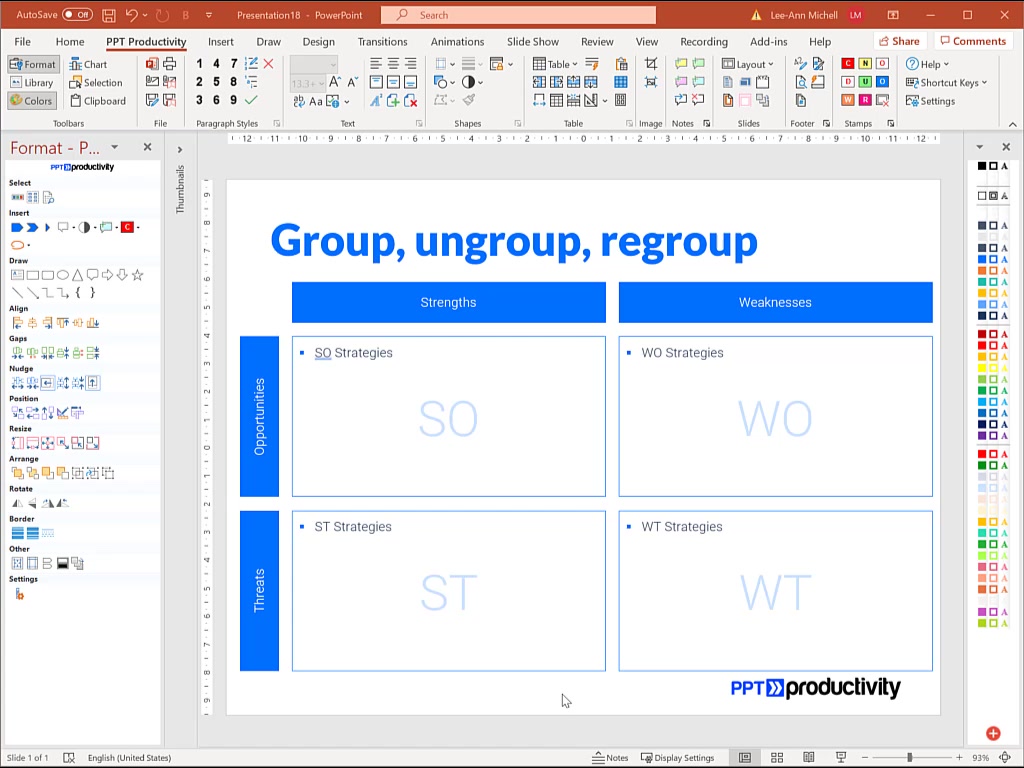Click the Share button
Viewport: 1024px width, 768px height.
tap(899, 41)
